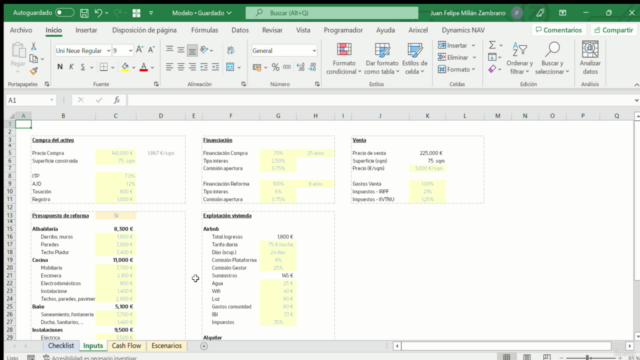Open the Datos ribbon tab
This screenshot has height=360, width=640.
(240, 30)
